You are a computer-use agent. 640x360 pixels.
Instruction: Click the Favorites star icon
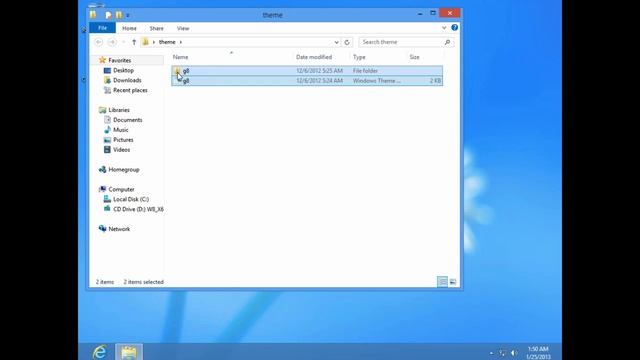(x=102, y=60)
